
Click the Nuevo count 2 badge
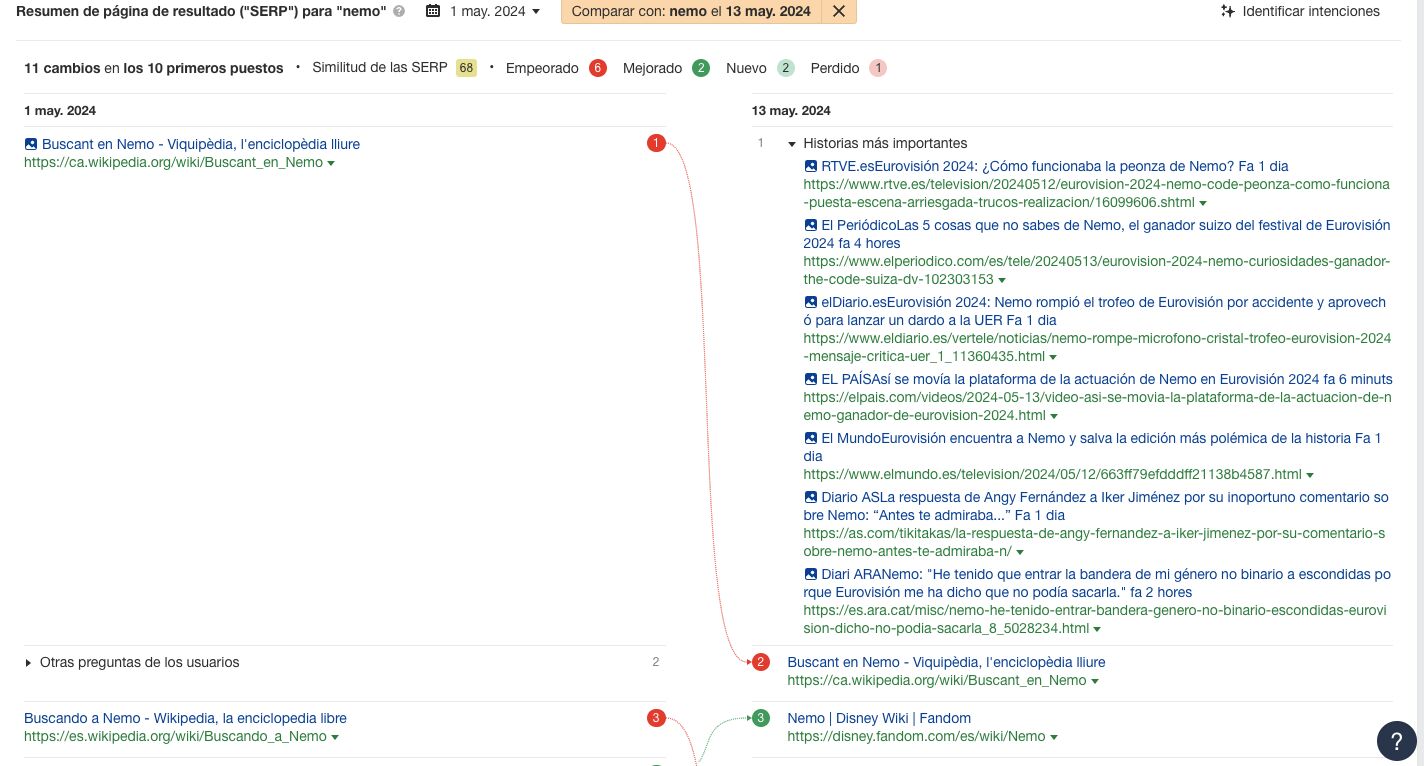[786, 68]
